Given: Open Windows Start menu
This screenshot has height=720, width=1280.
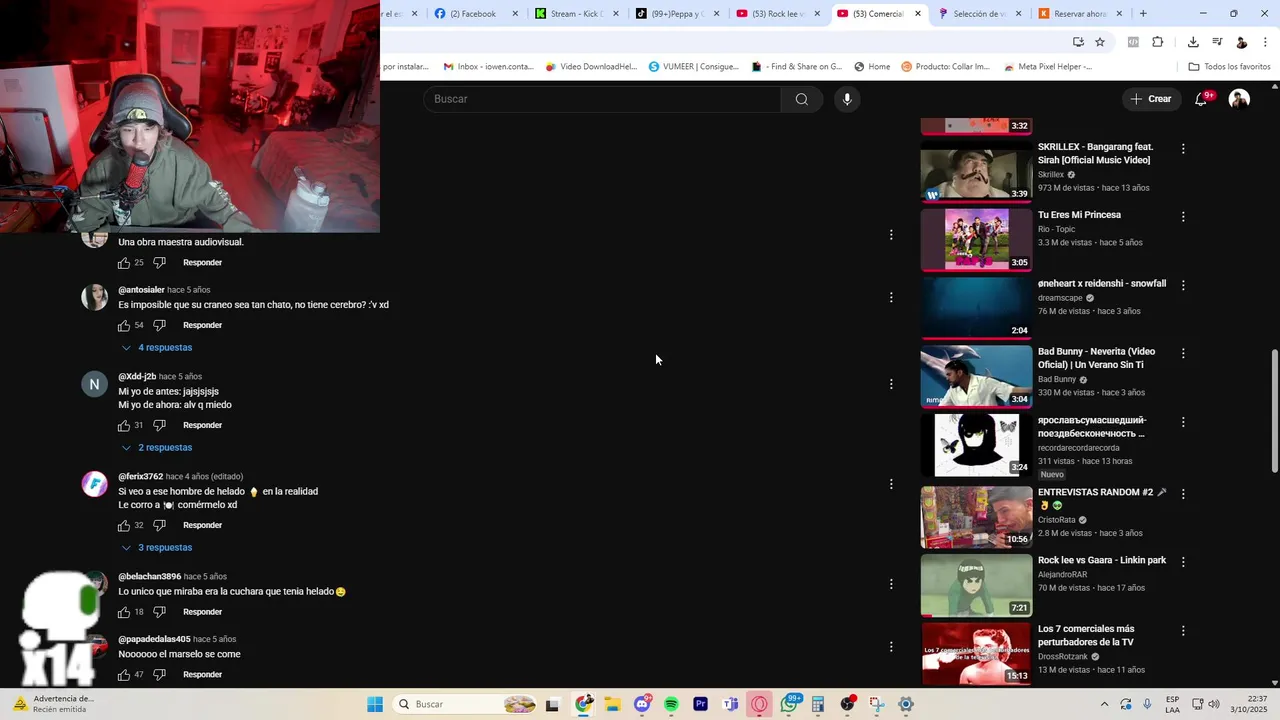Looking at the screenshot, I should pyautogui.click(x=375, y=704).
